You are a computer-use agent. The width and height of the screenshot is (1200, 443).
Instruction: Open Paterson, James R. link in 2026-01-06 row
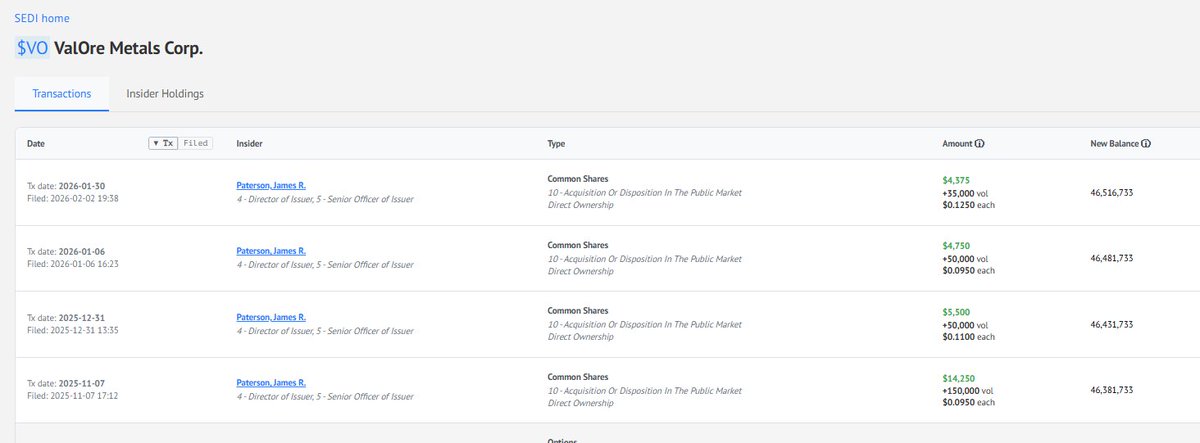[x=271, y=251]
